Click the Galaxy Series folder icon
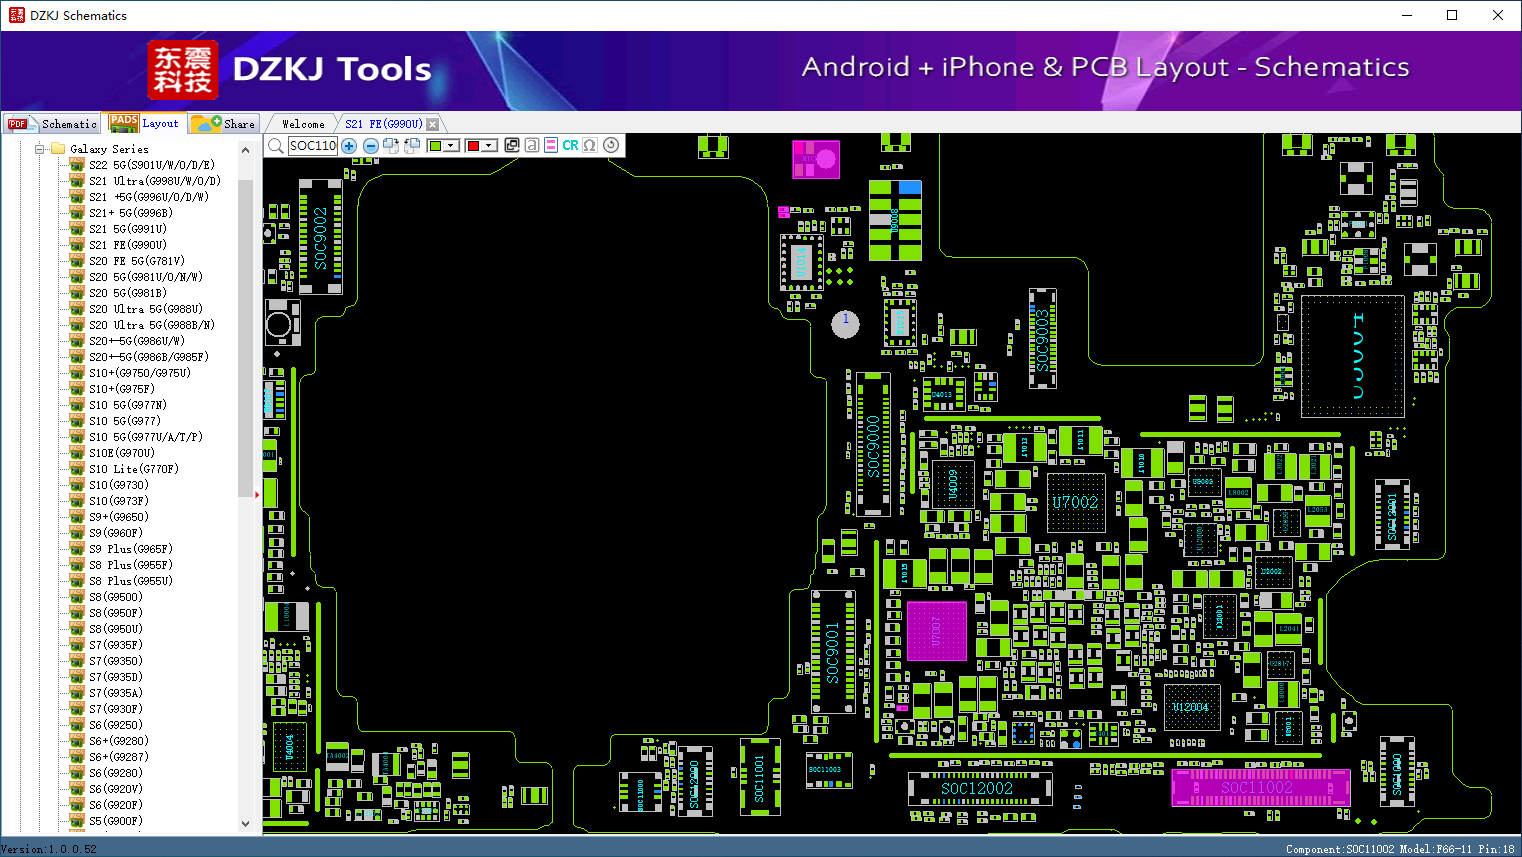 [58, 149]
